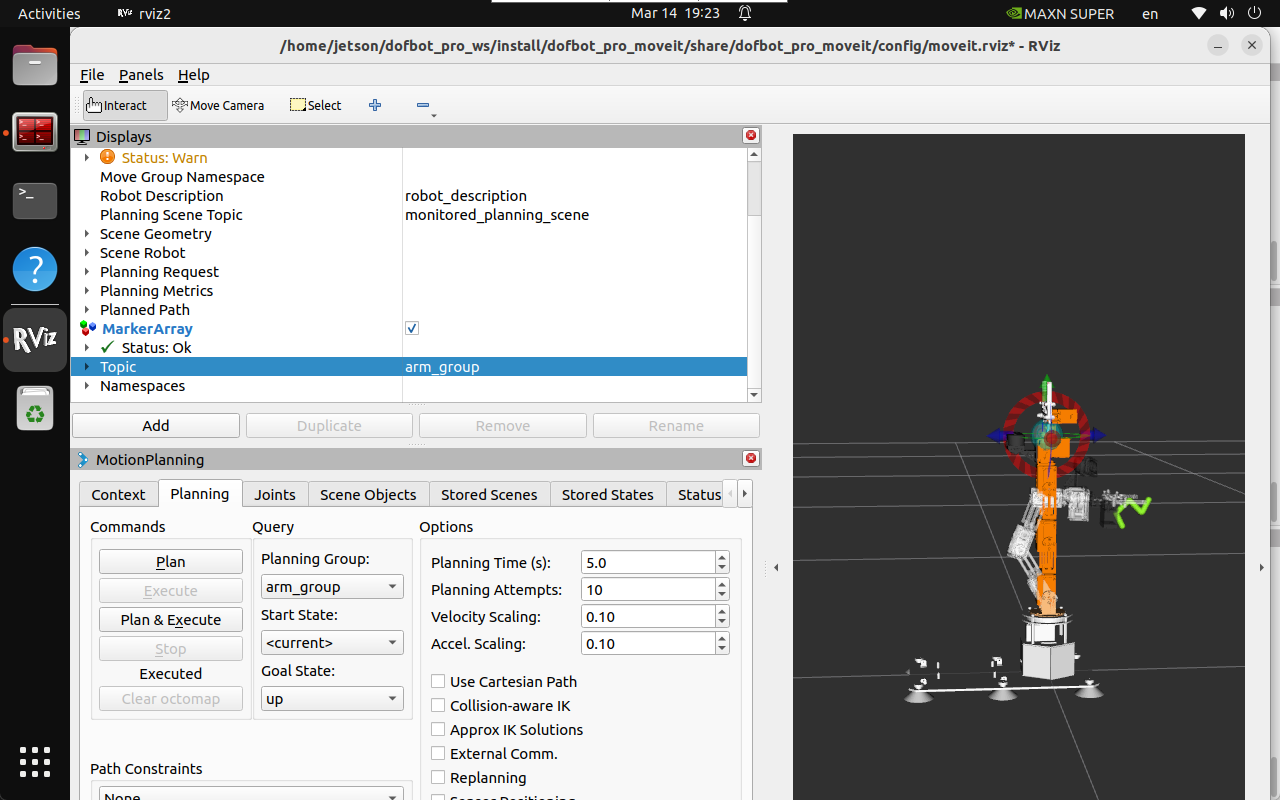Viewport: 1280px width, 800px height.
Task: Close the Displays panel
Action: coord(751,136)
